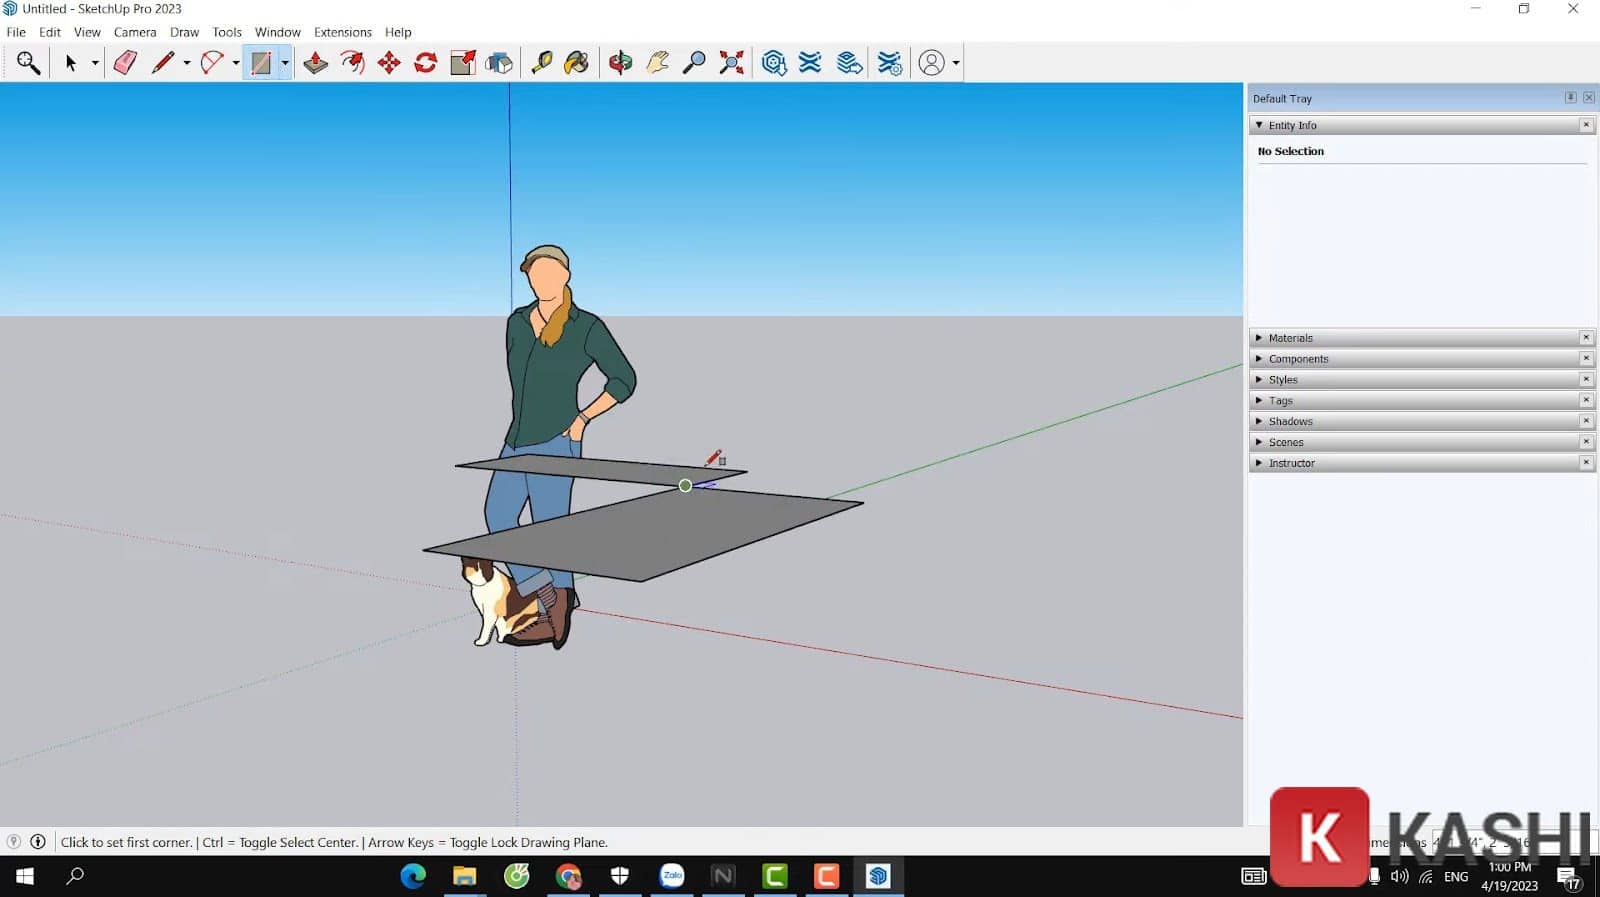This screenshot has height=897, width=1600.
Task: Select the Pan hand tool
Action: tap(657, 63)
